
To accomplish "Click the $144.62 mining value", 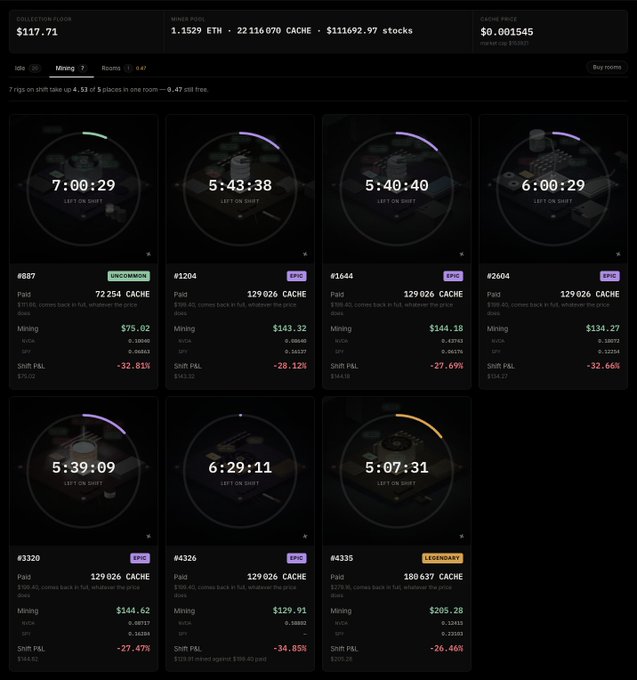I will click(x=133, y=611).
